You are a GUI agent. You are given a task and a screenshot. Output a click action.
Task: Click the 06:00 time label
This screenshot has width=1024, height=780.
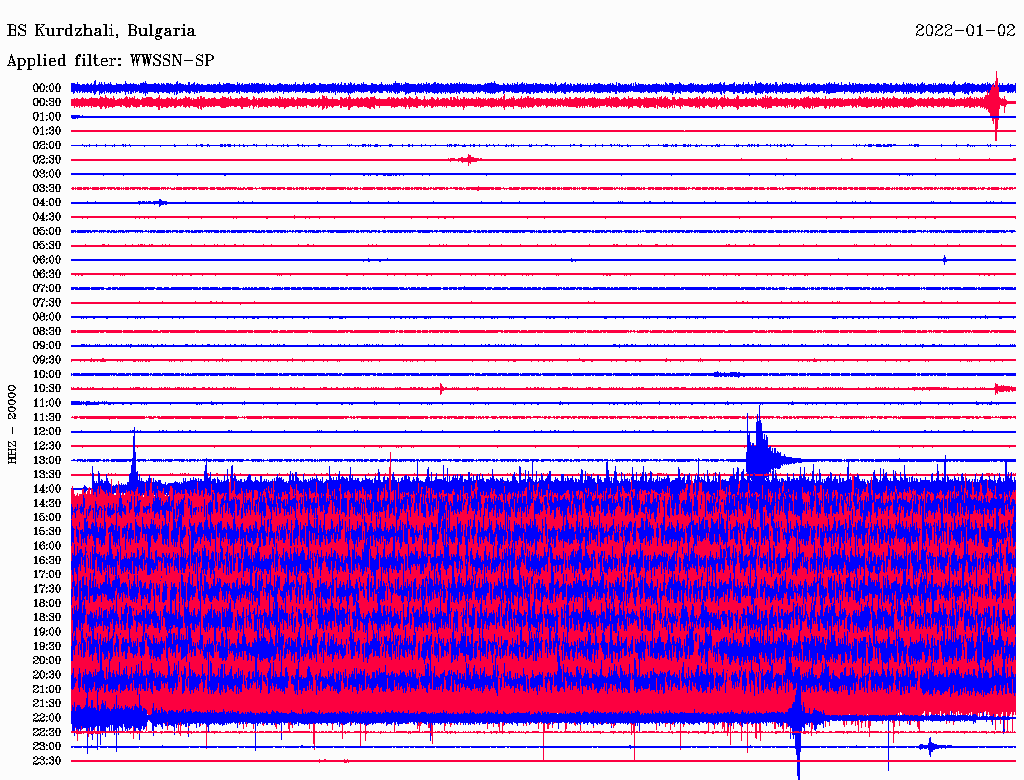[x=47, y=260]
